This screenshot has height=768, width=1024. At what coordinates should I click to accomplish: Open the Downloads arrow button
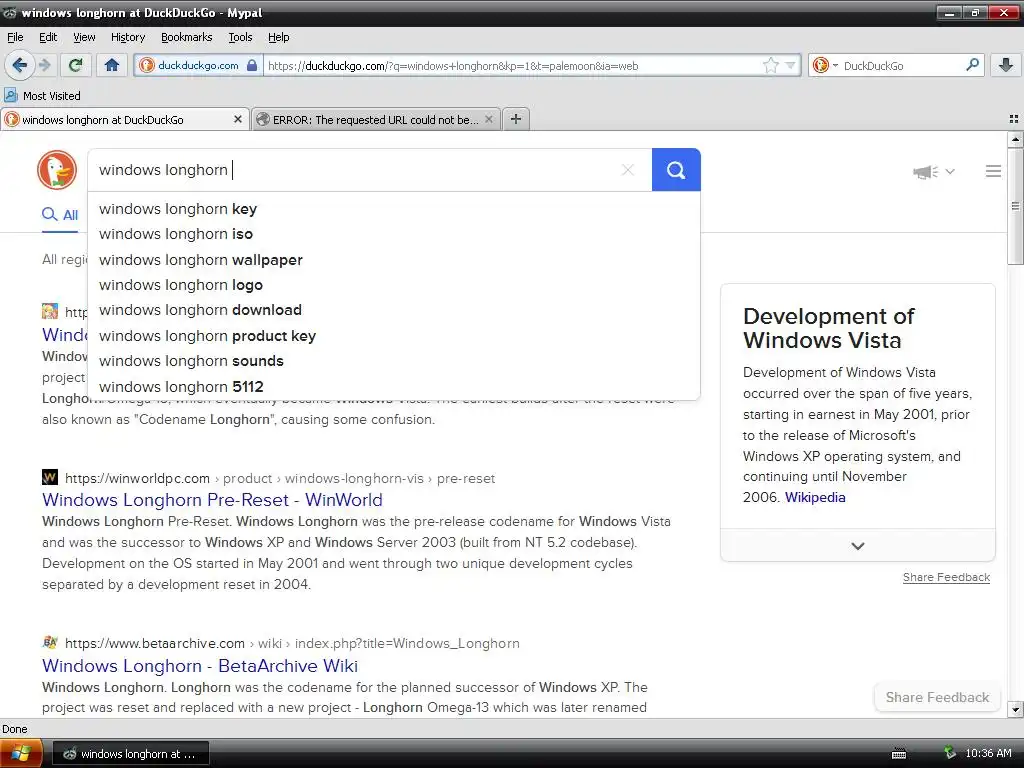pyautogui.click(x=1006, y=65)
